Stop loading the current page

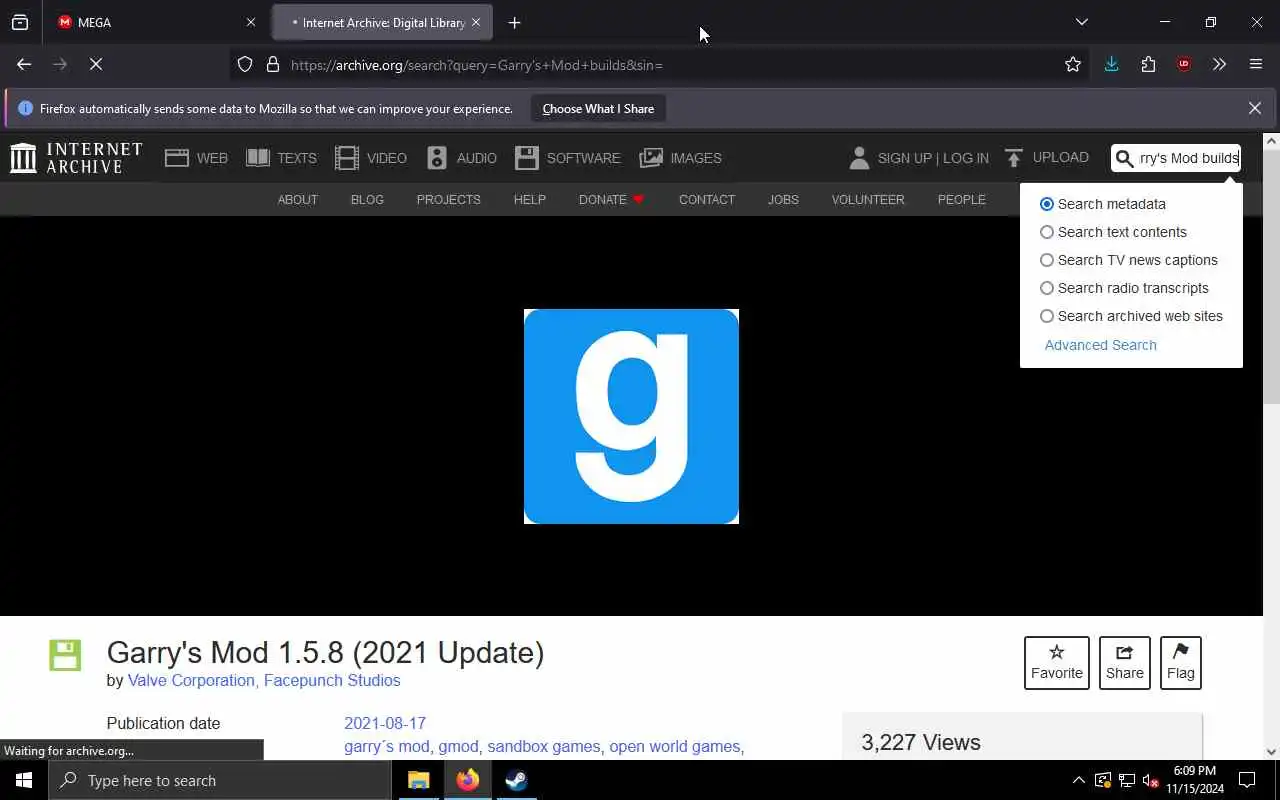tap(96, 64)
